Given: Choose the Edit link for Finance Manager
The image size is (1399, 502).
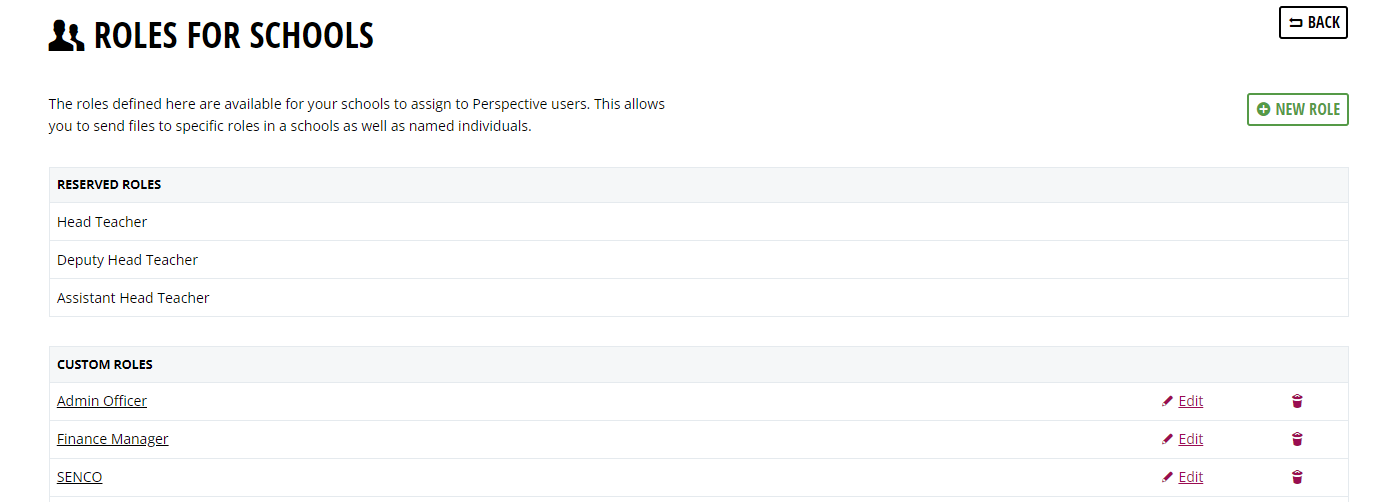Looking at the screenshot, I should [1190, 439].
